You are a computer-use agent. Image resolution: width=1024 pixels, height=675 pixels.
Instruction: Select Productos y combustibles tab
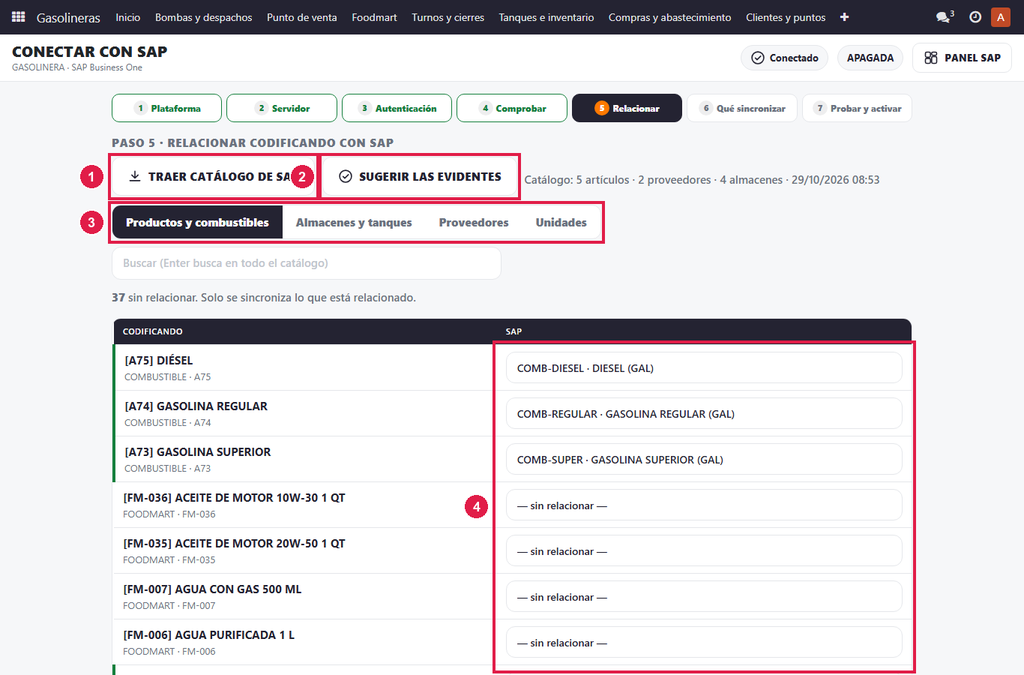[197, 223]
